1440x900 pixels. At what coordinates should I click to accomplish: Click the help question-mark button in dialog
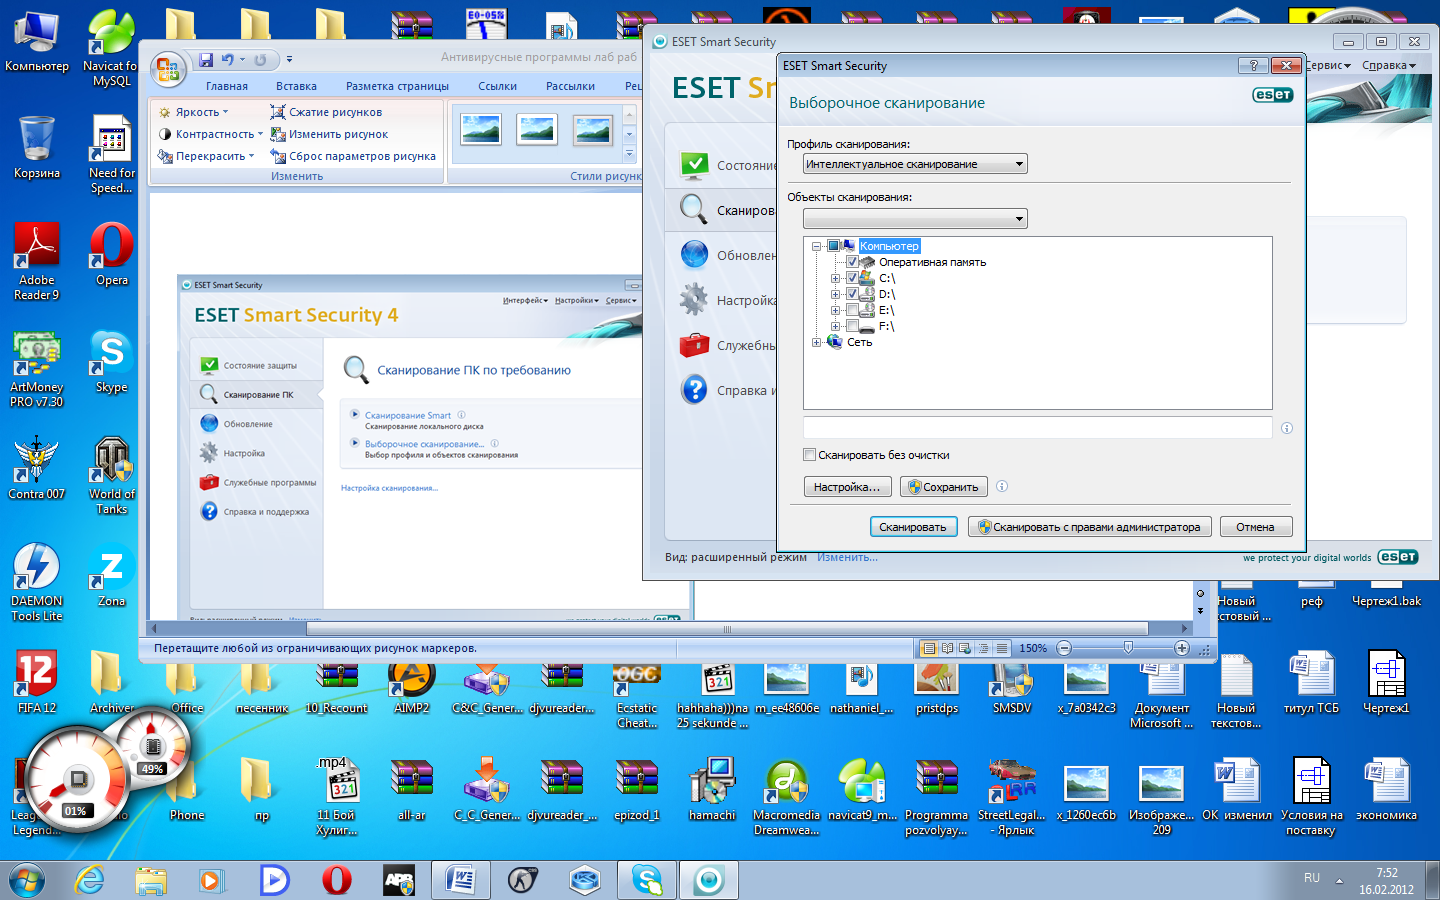(1253, 65)
